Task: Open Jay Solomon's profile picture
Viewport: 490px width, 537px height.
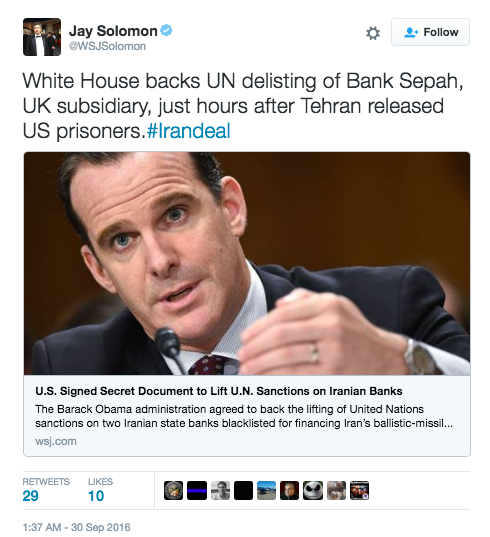Action: tap(42, 37)
